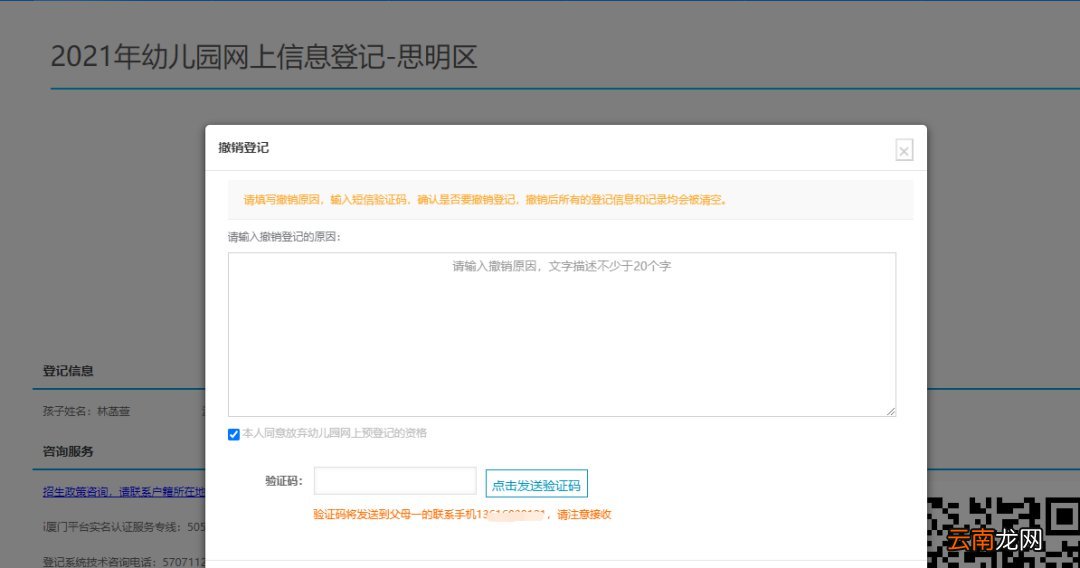Click the 登记系统技术咨询电话 text
This screenshot has height=568, width=1080.
(x=124, y=562)
